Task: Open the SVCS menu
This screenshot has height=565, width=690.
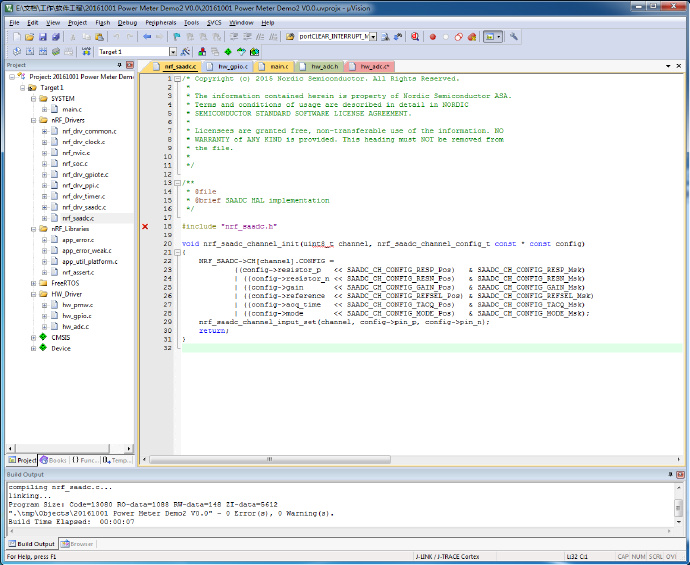Action: click(x=214, y=23)
